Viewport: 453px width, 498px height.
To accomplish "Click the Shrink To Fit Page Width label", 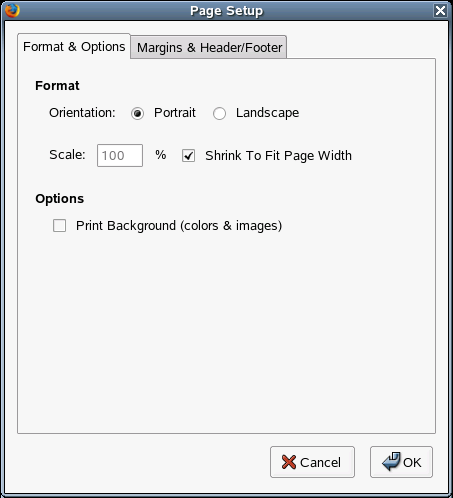I will pyautogui.click(x=278, y=156).
